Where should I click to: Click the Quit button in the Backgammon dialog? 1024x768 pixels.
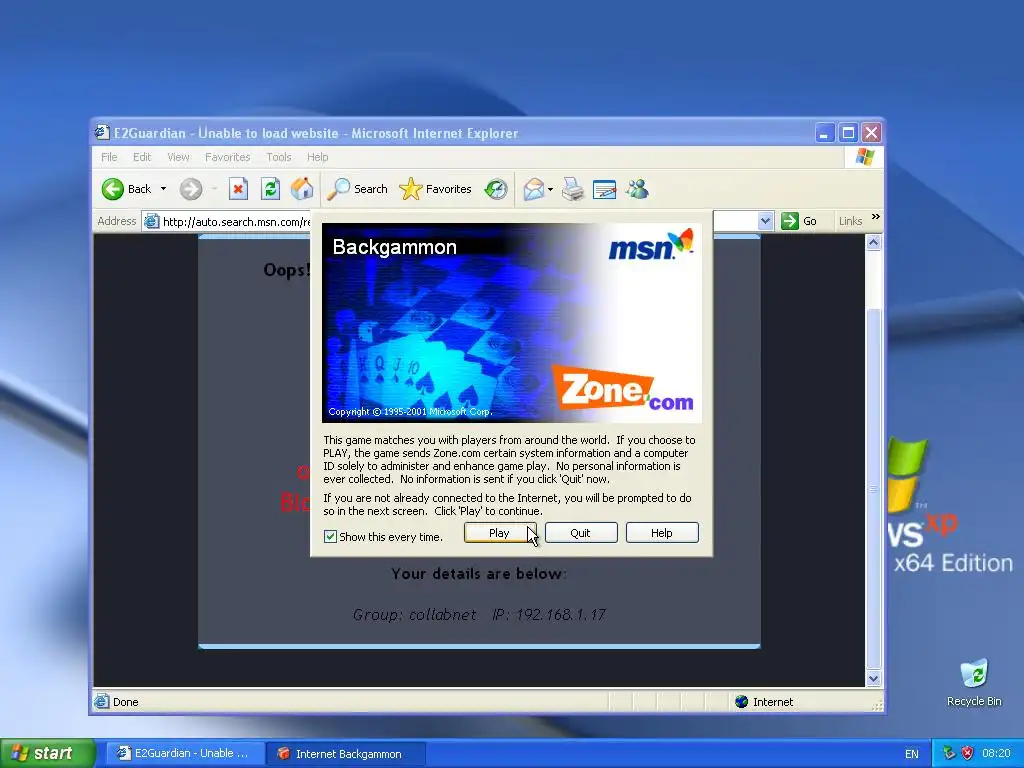pyautogui.click(x=581, y=533)
